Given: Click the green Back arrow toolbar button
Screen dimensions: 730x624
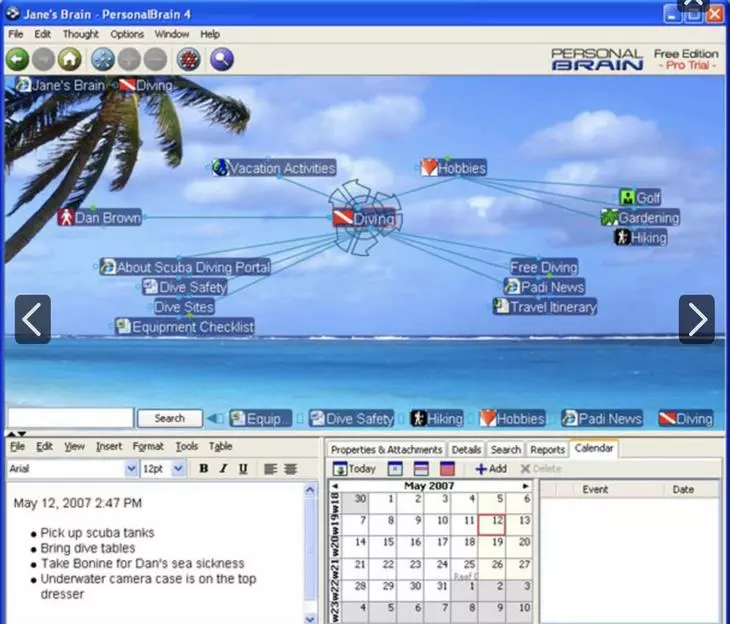Looking at the screenshot, I should (17, 60).
